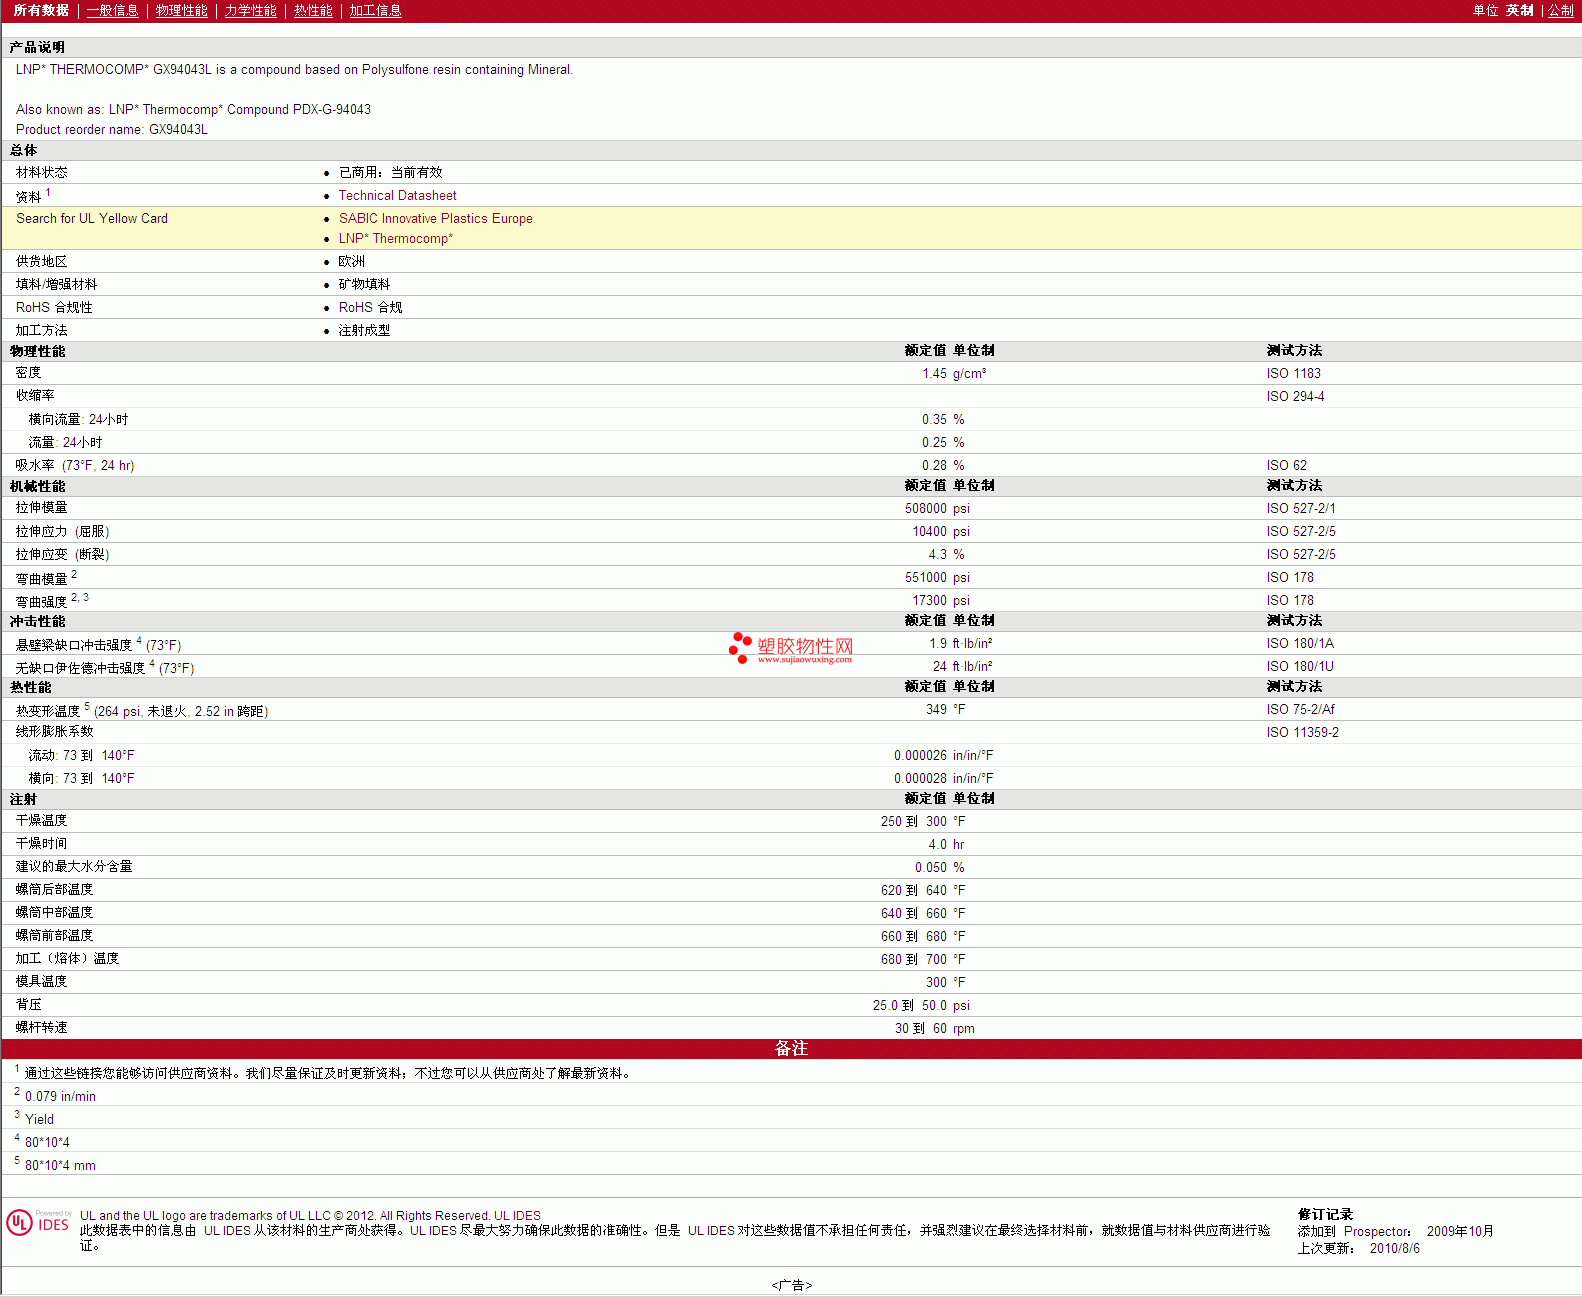Screen dimensions: 1582x1297
Task: Click Search for UL Yellow Card
Action: [x=92, y=219]
